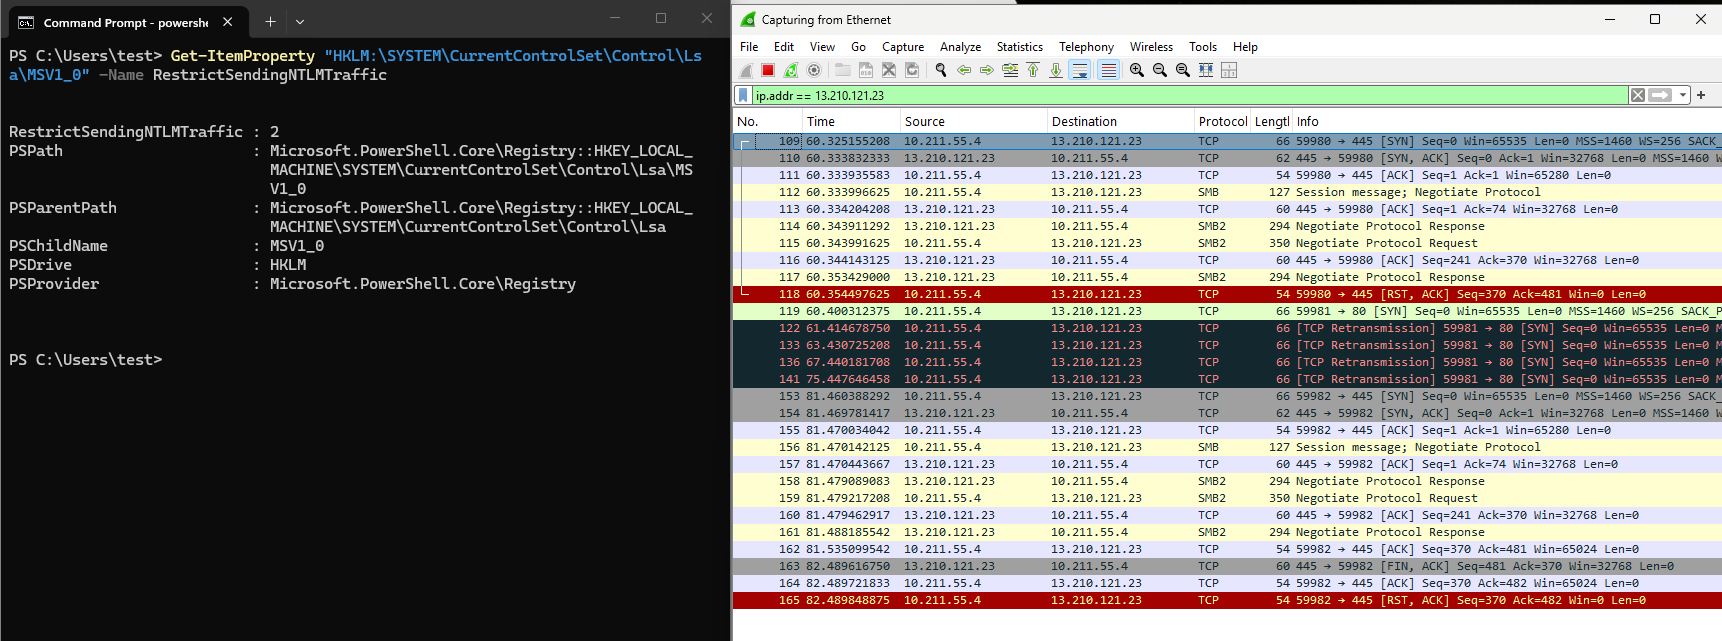The width and height of the screenshot is (1722, 641).
Task: Click the start capture shark fin icon
Action: pyautogui.click(x=746, y=70)
